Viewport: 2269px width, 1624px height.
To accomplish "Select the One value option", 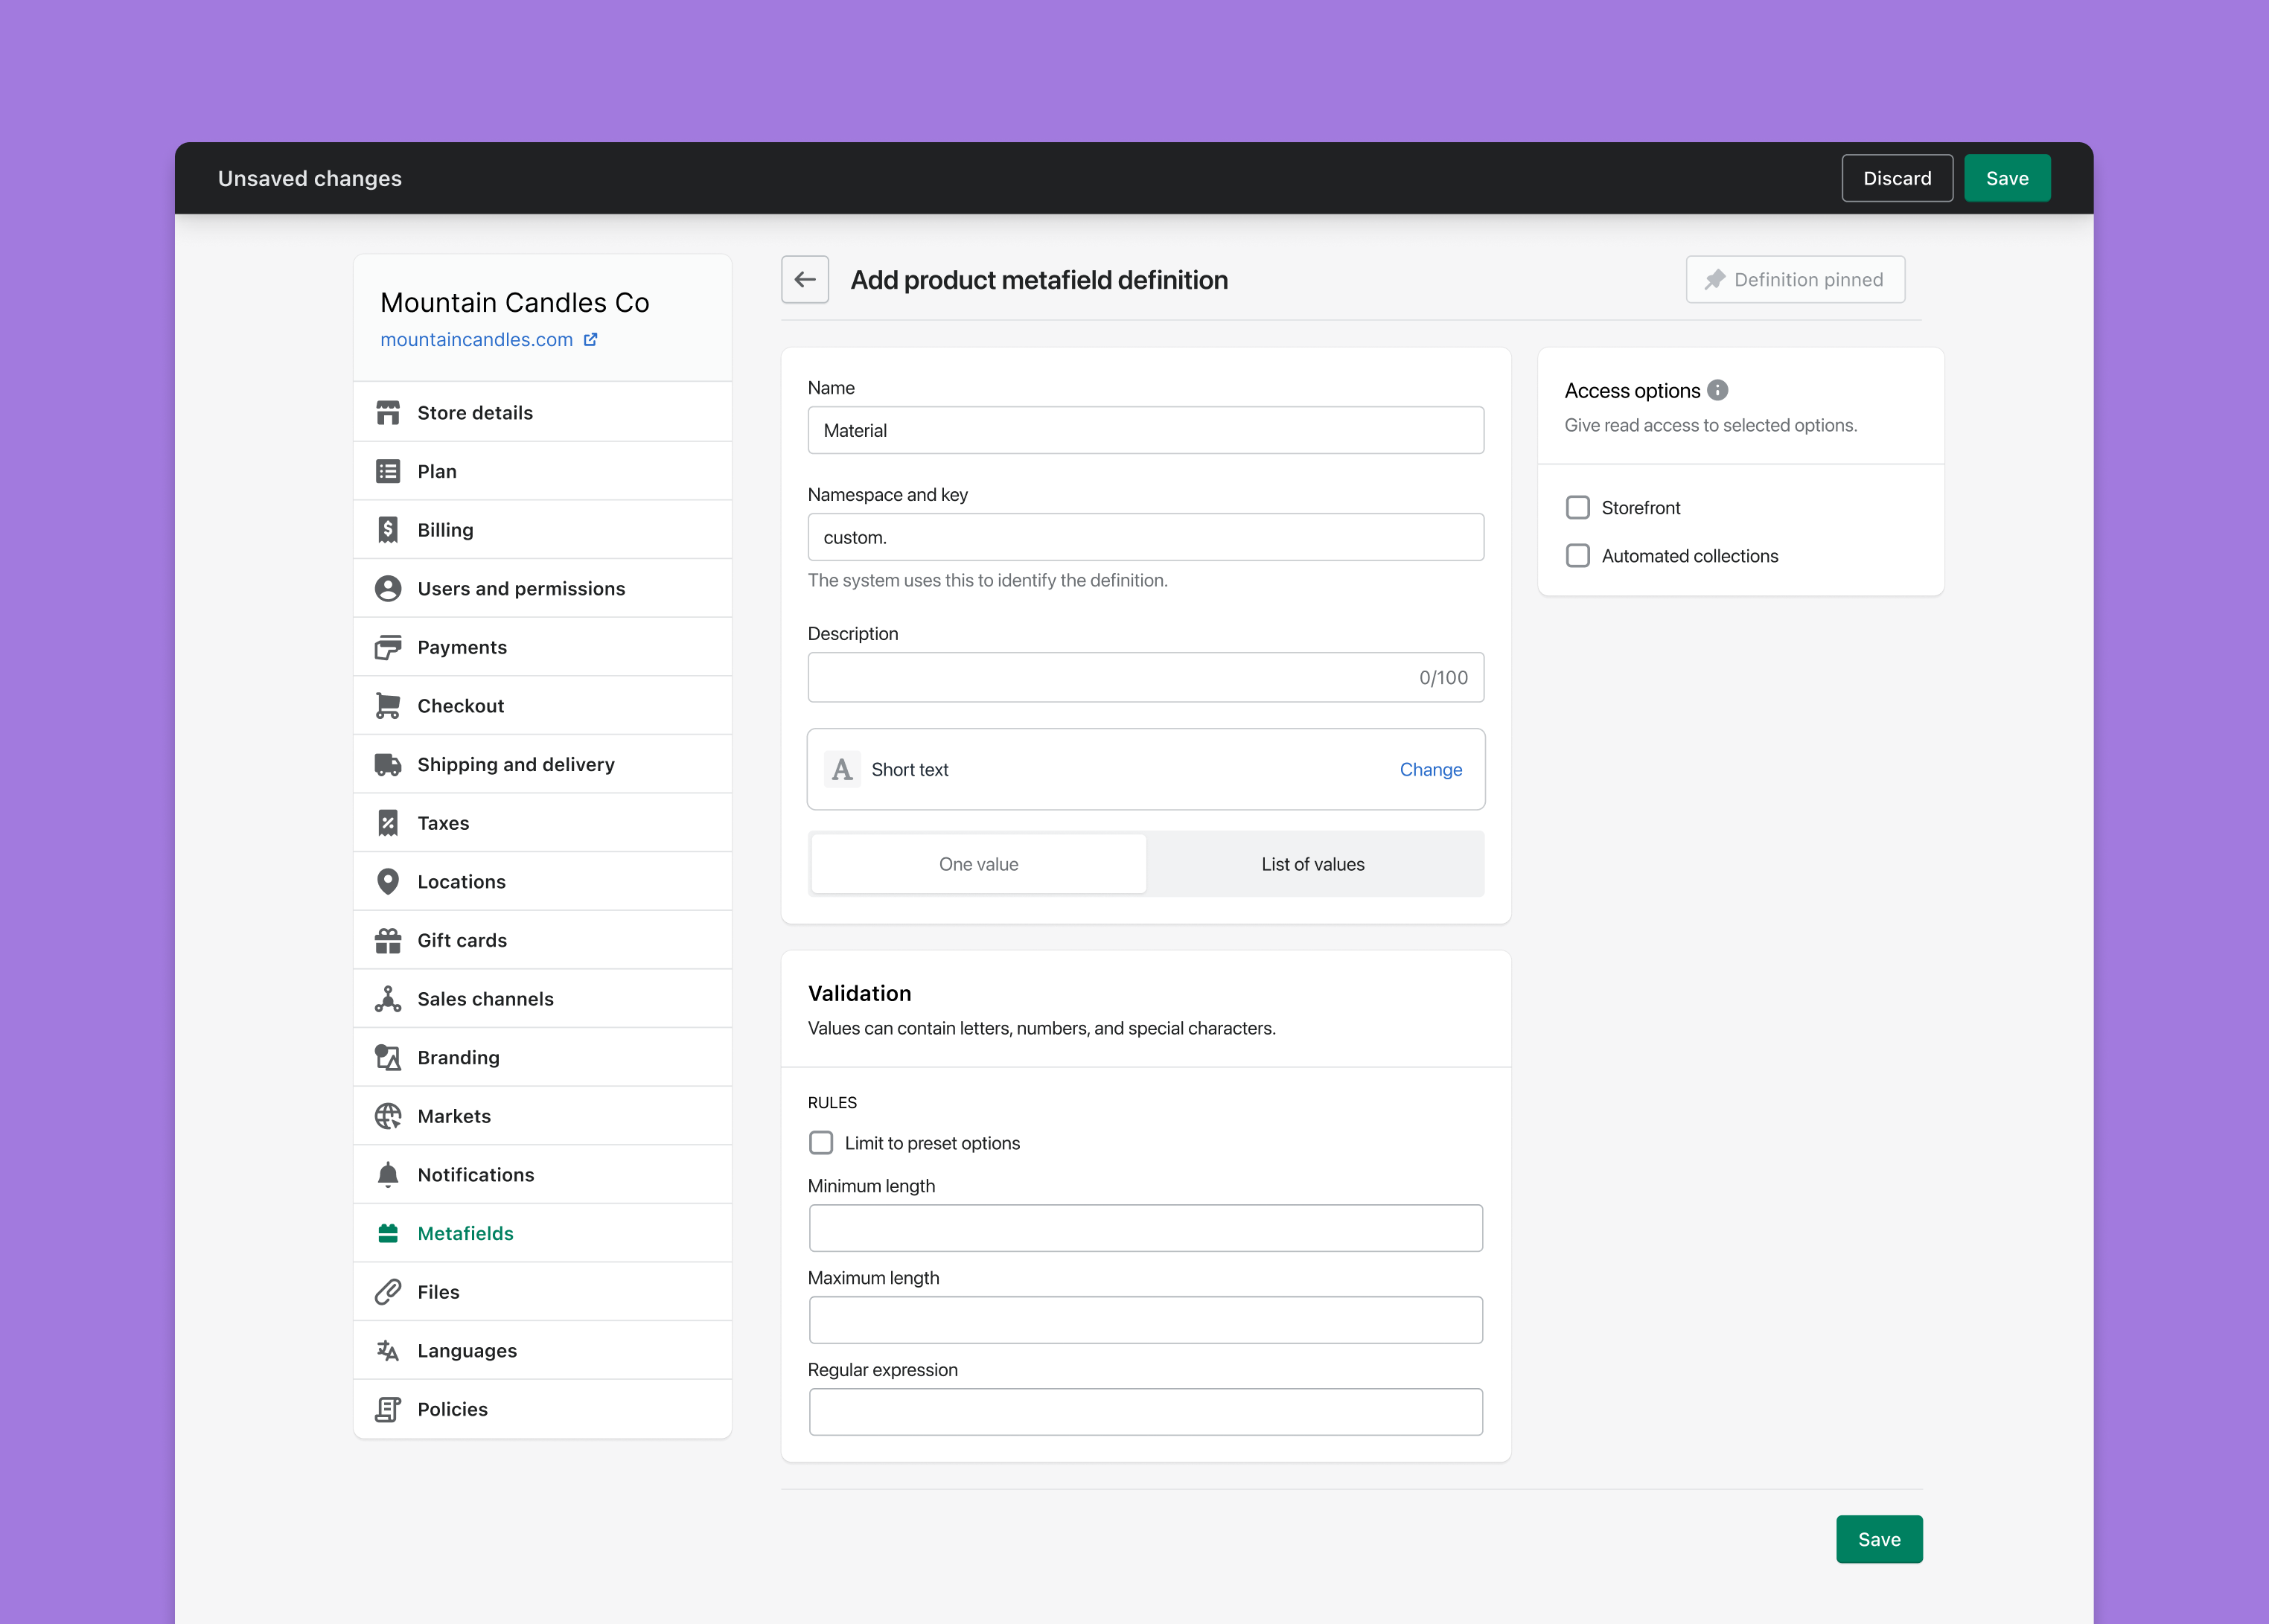I will [978, 864].
